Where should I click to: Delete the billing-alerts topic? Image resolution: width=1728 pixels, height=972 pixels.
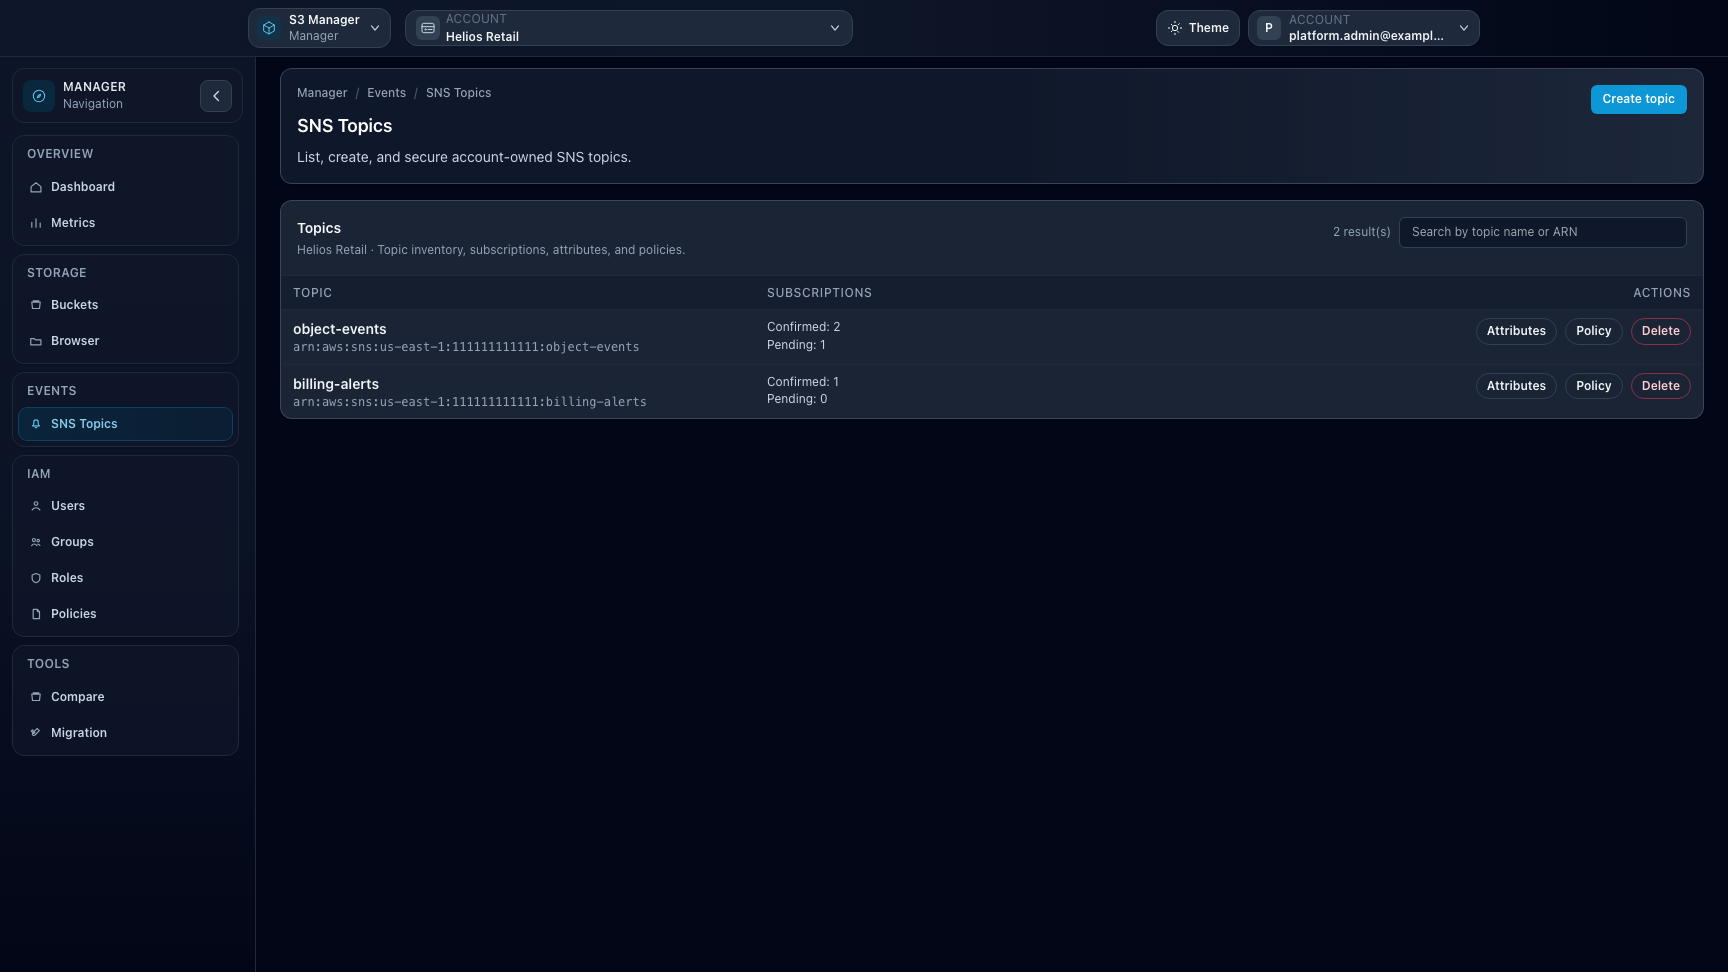1660,385
